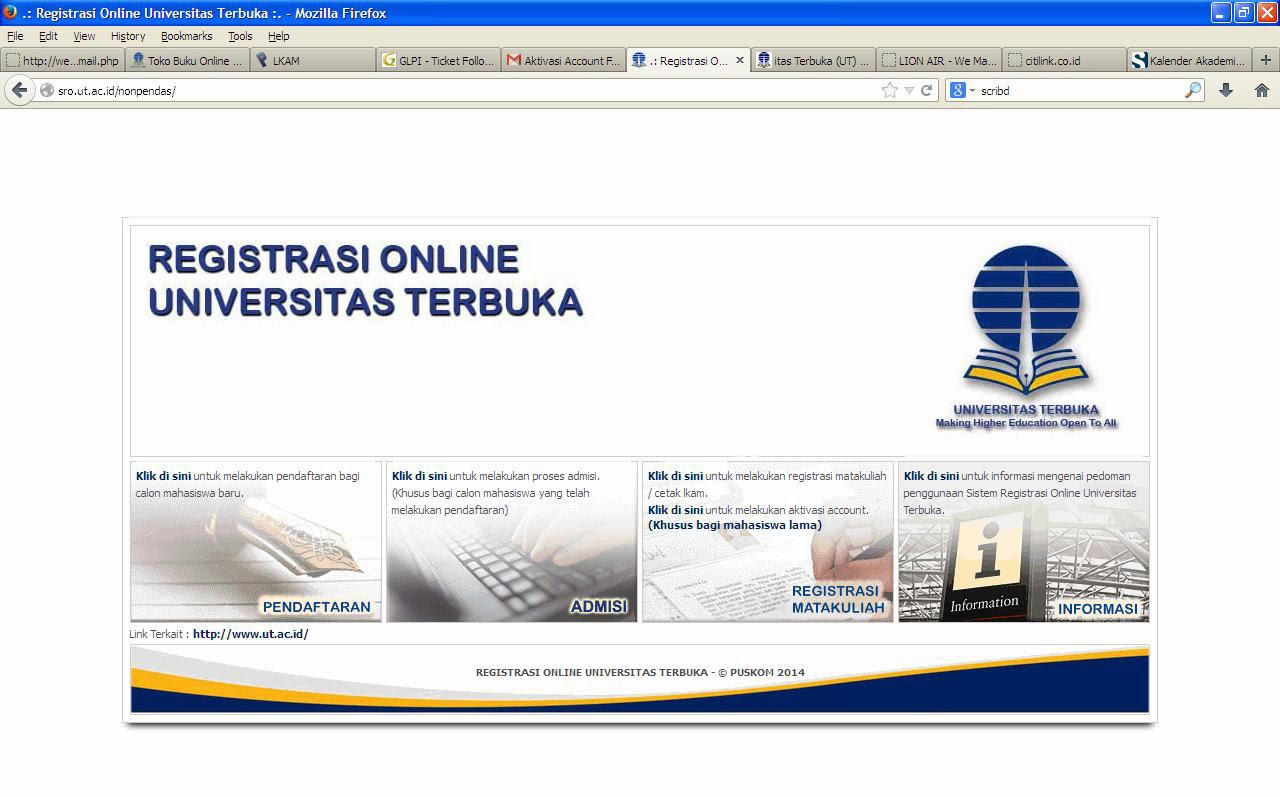
Task: Open the View menu
Action: pyautogui.click(x=84, y=36)
